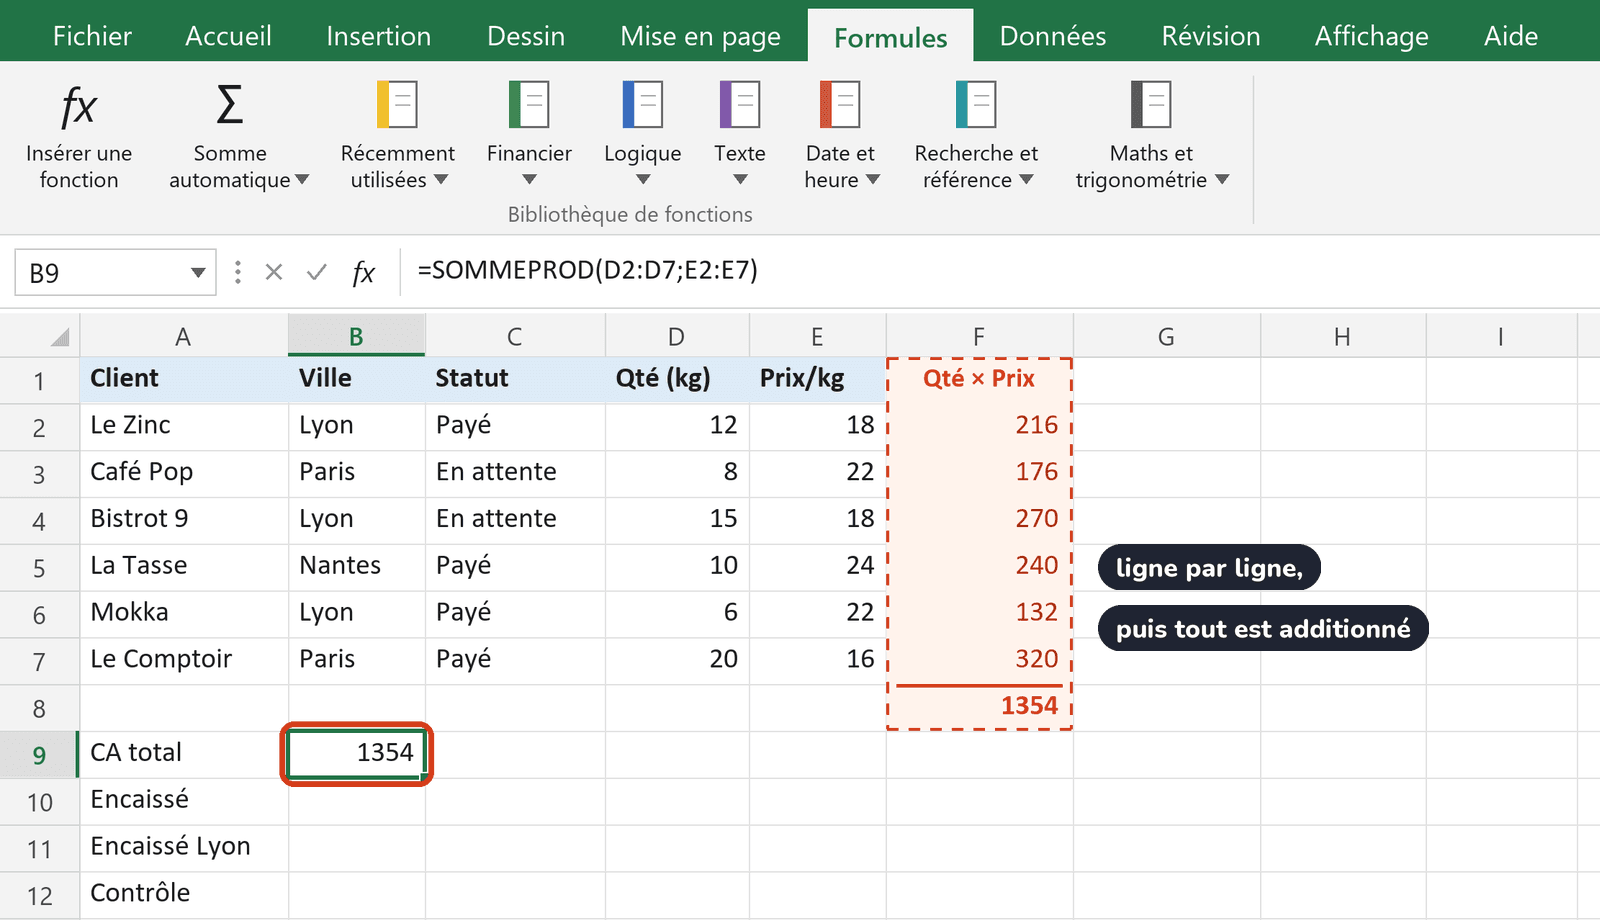Open the Récemment utilisées function book icon
The image size is (1600, 920).
[397, 104]
